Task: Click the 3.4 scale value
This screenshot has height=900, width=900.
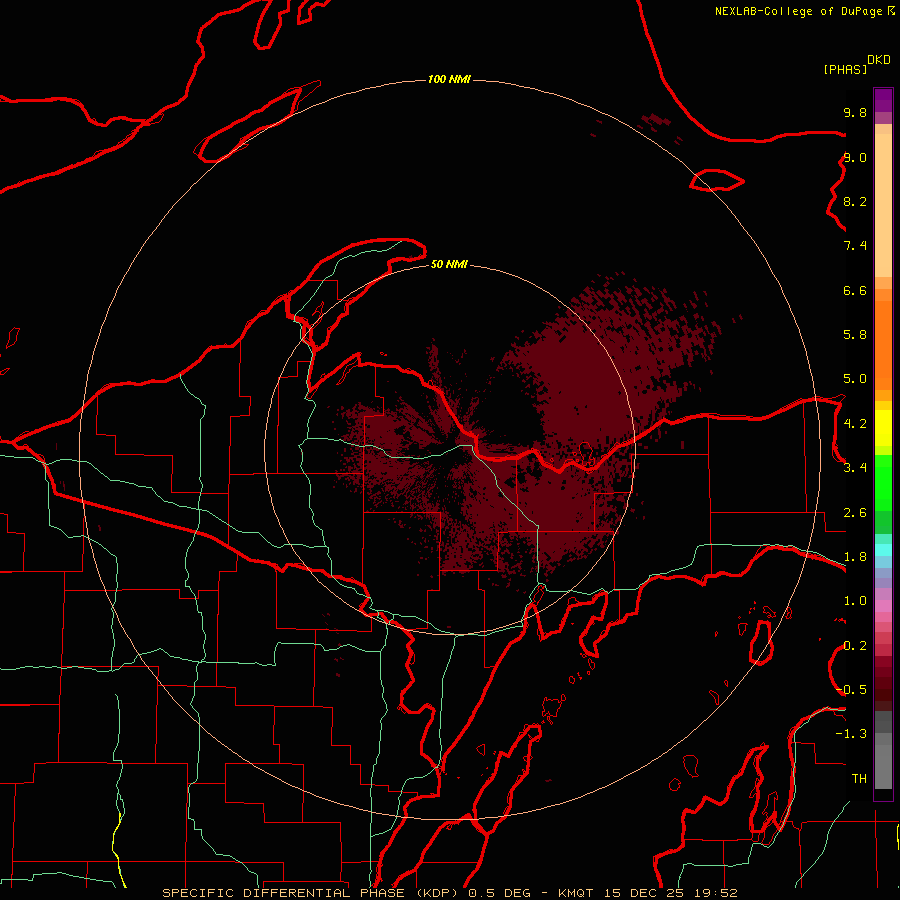Action: pyautogui.click(x=855, y=468)
